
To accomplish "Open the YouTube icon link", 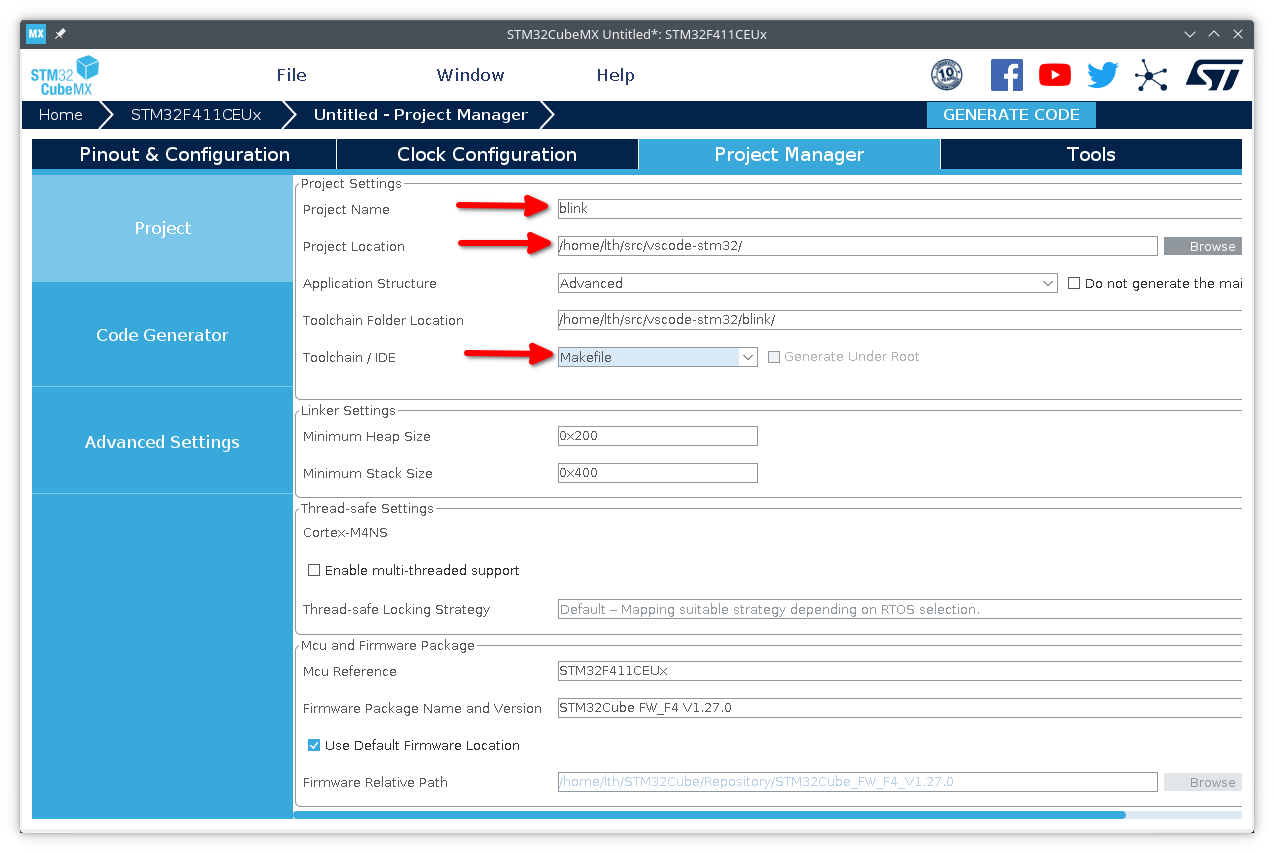I will [1054, 75].
